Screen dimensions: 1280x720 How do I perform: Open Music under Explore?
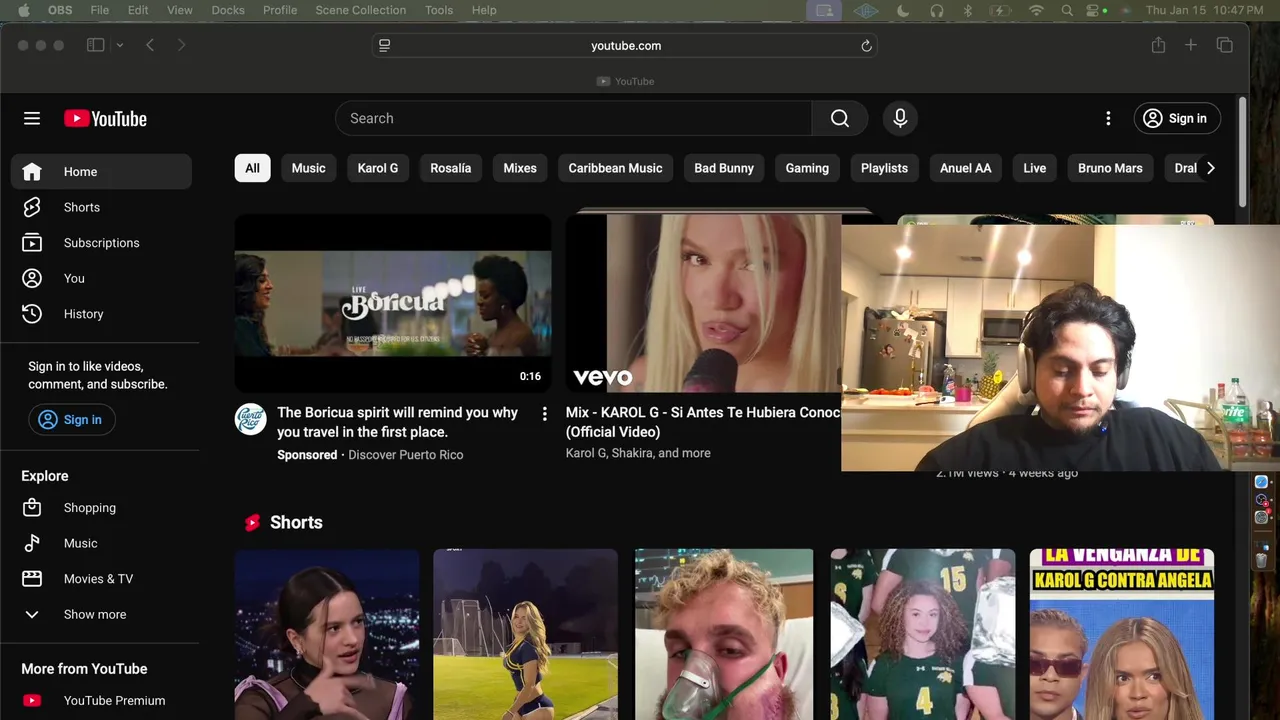[101, 543]
